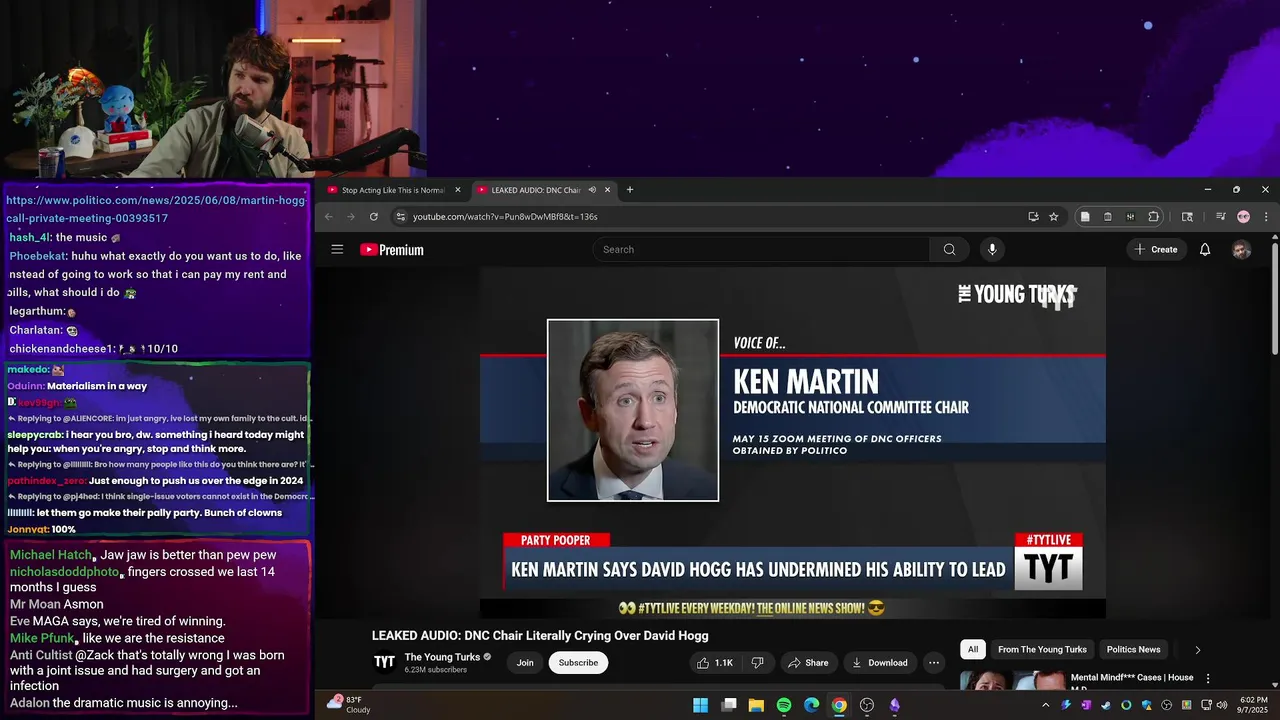Open the Chrome three-dot menu
The width and height of the screenshot is (1280, 720).
tap(1266, 216)
